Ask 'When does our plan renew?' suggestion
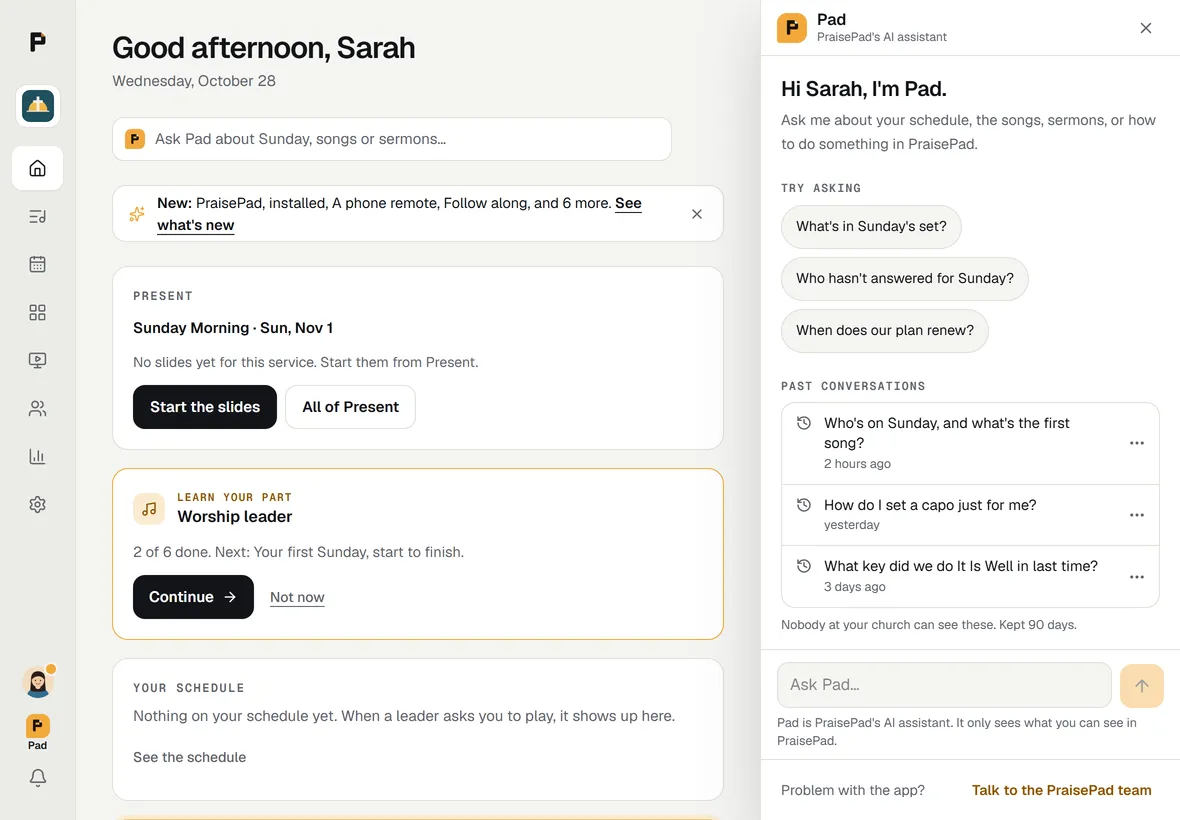1180x820 pixels. tap(885, 330)
